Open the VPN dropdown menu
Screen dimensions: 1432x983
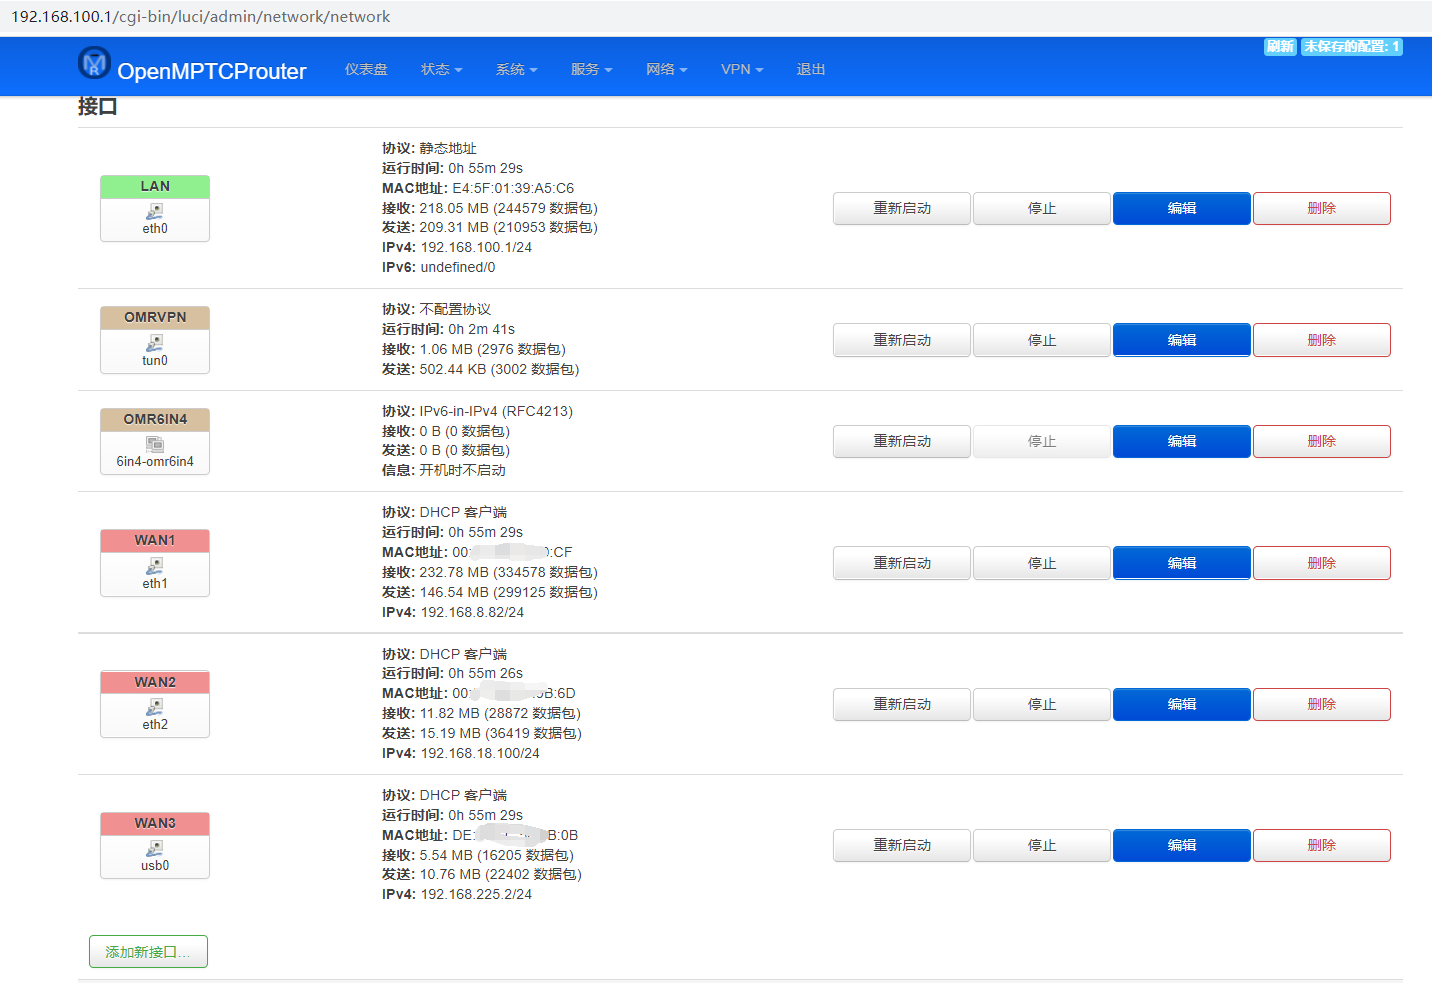[741, 69]
